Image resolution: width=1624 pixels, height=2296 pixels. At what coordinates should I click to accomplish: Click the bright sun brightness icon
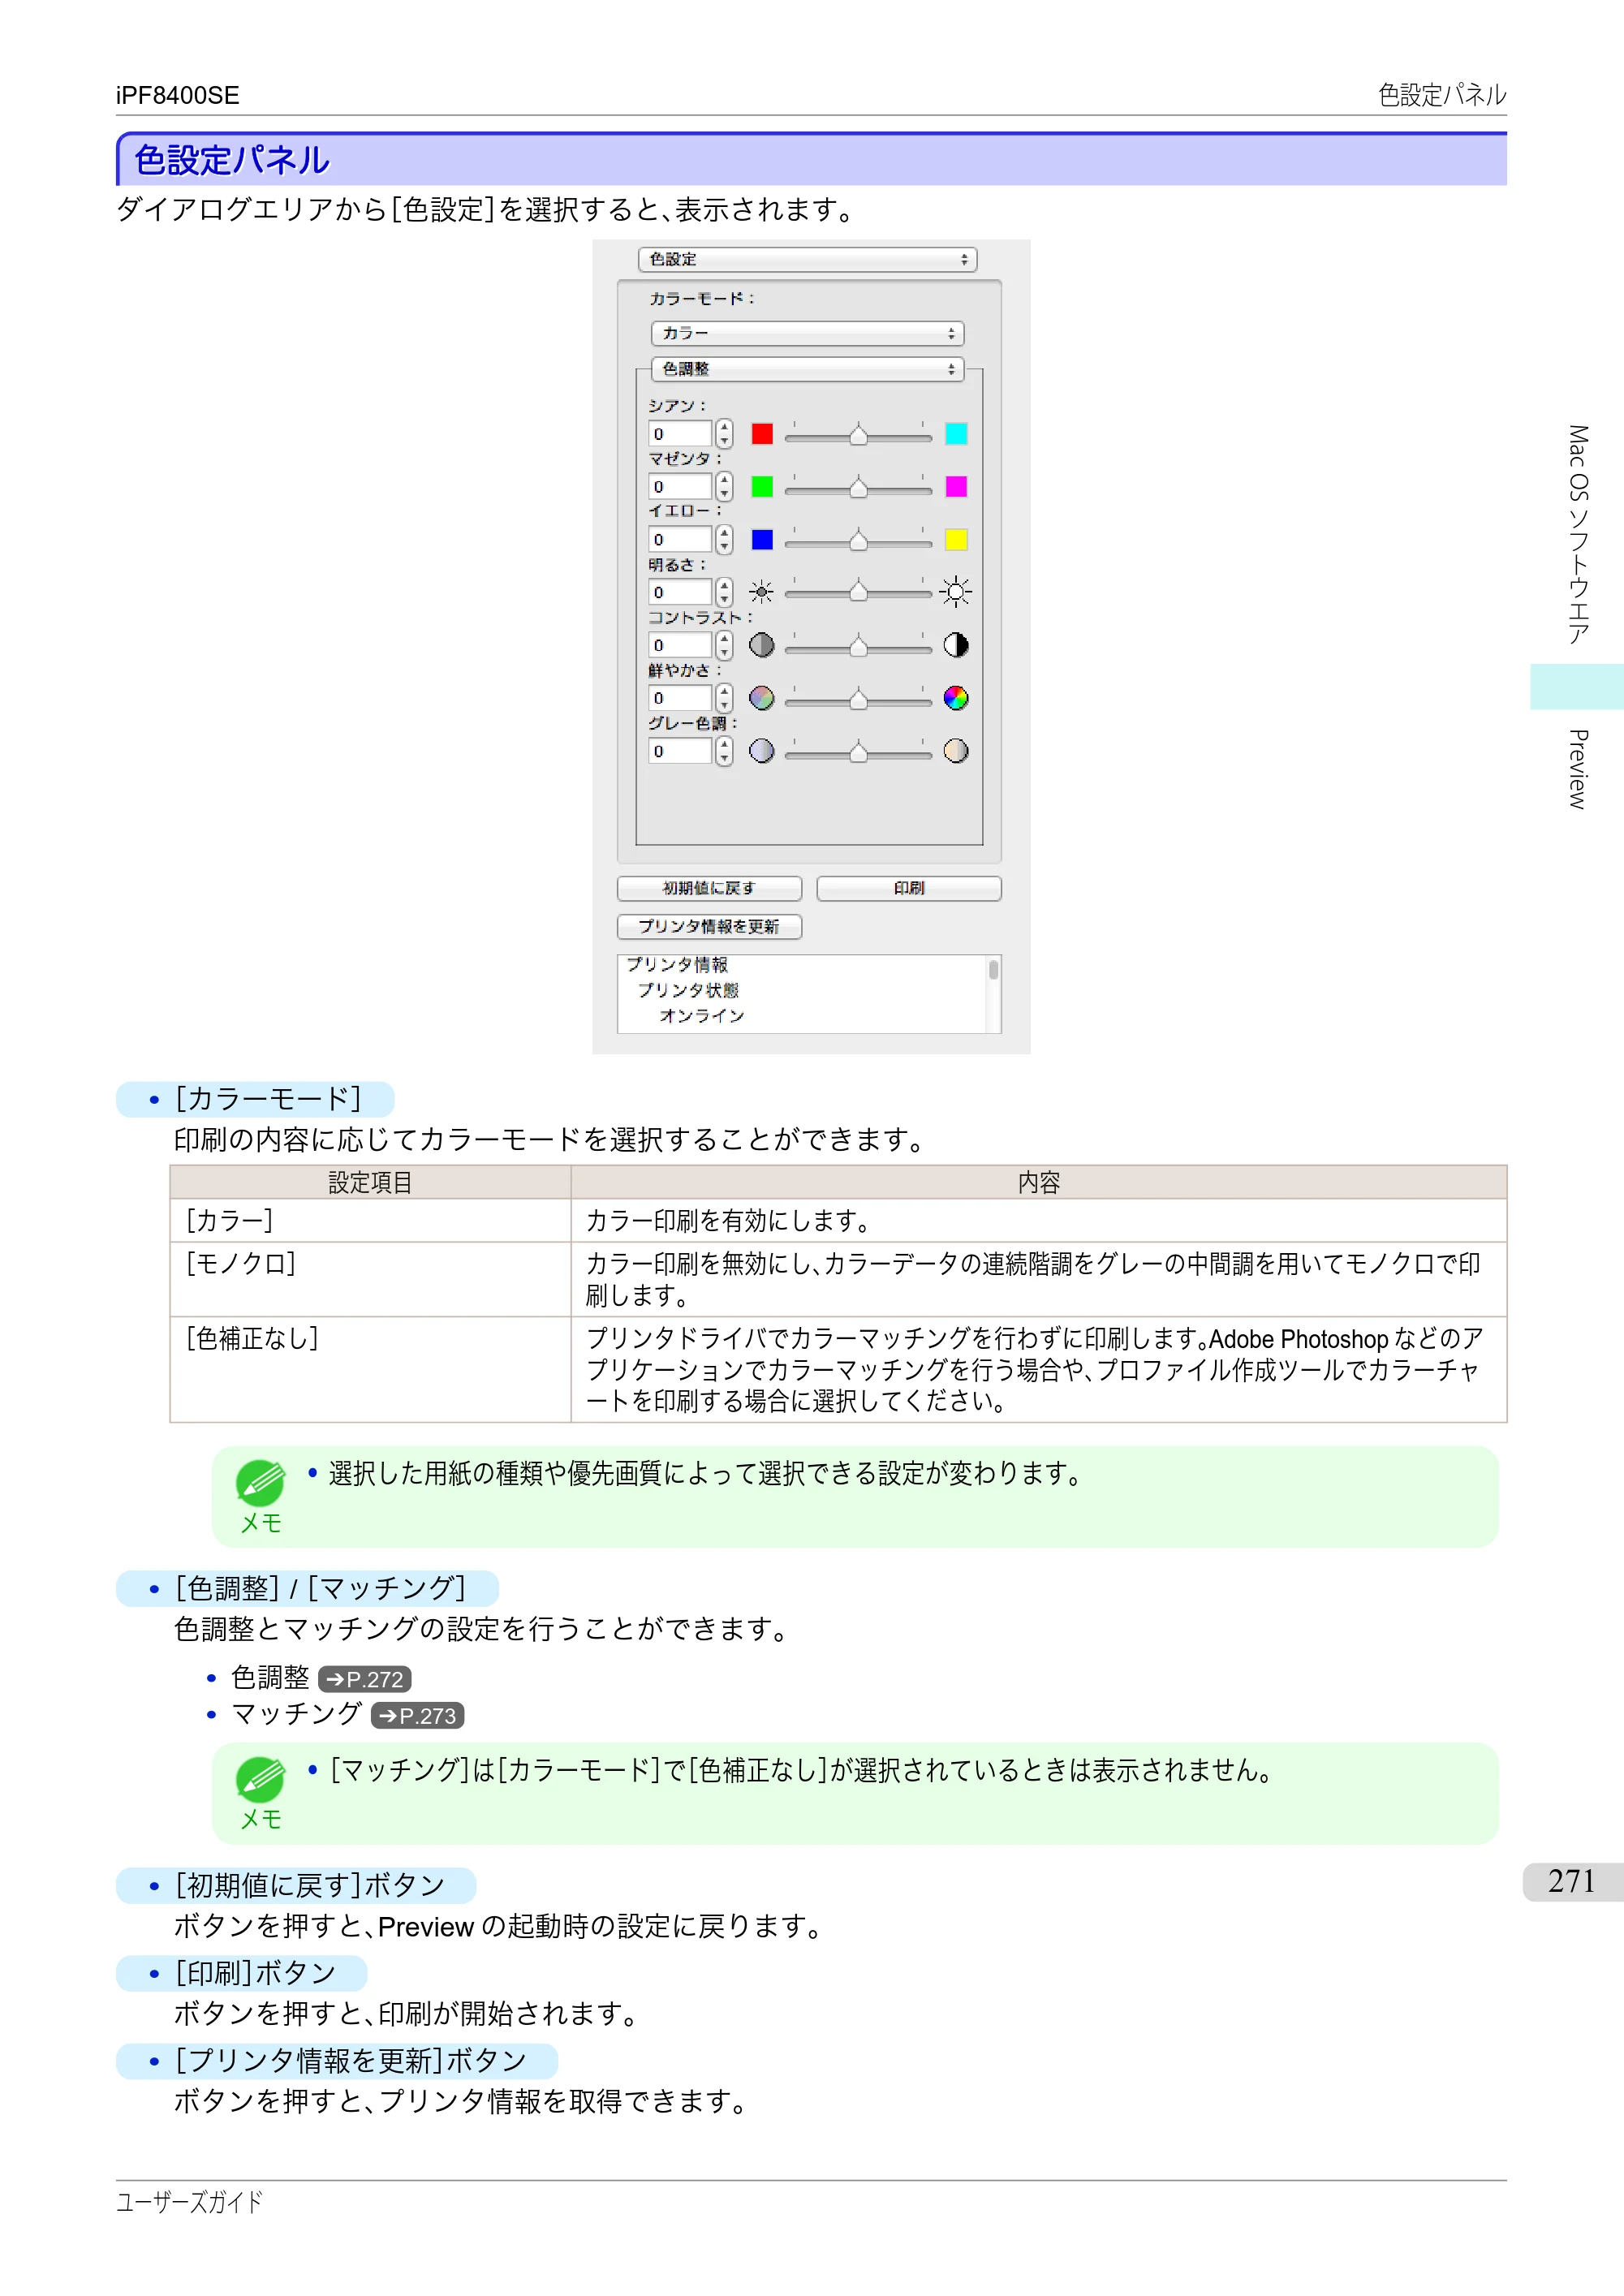click(956, 592)
